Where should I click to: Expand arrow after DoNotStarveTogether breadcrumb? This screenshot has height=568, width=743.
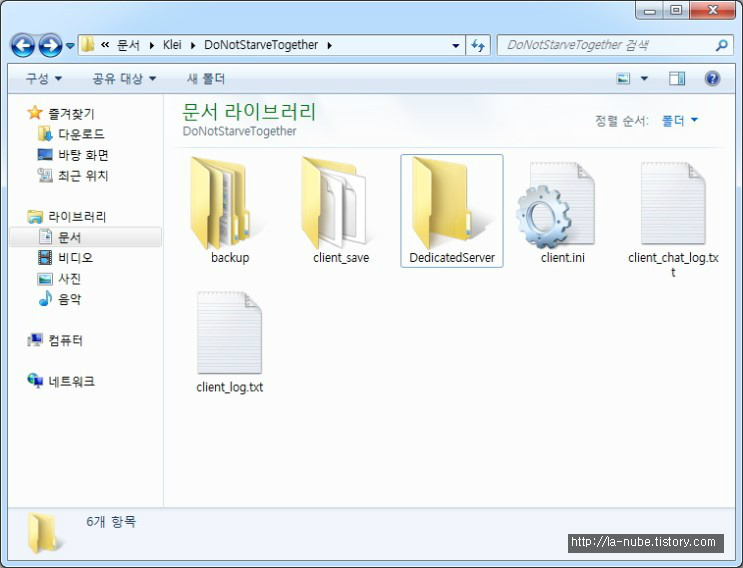coord(329,45)
